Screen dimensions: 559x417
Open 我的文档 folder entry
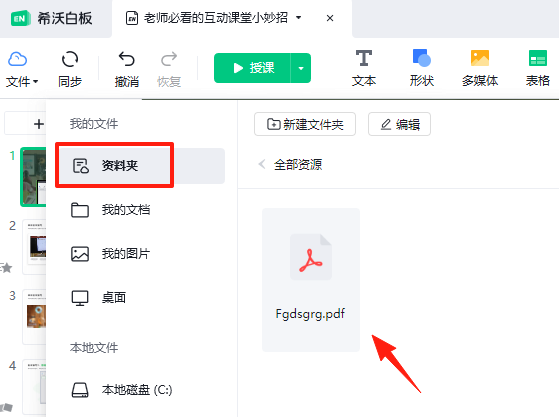[x=142, y=210]
